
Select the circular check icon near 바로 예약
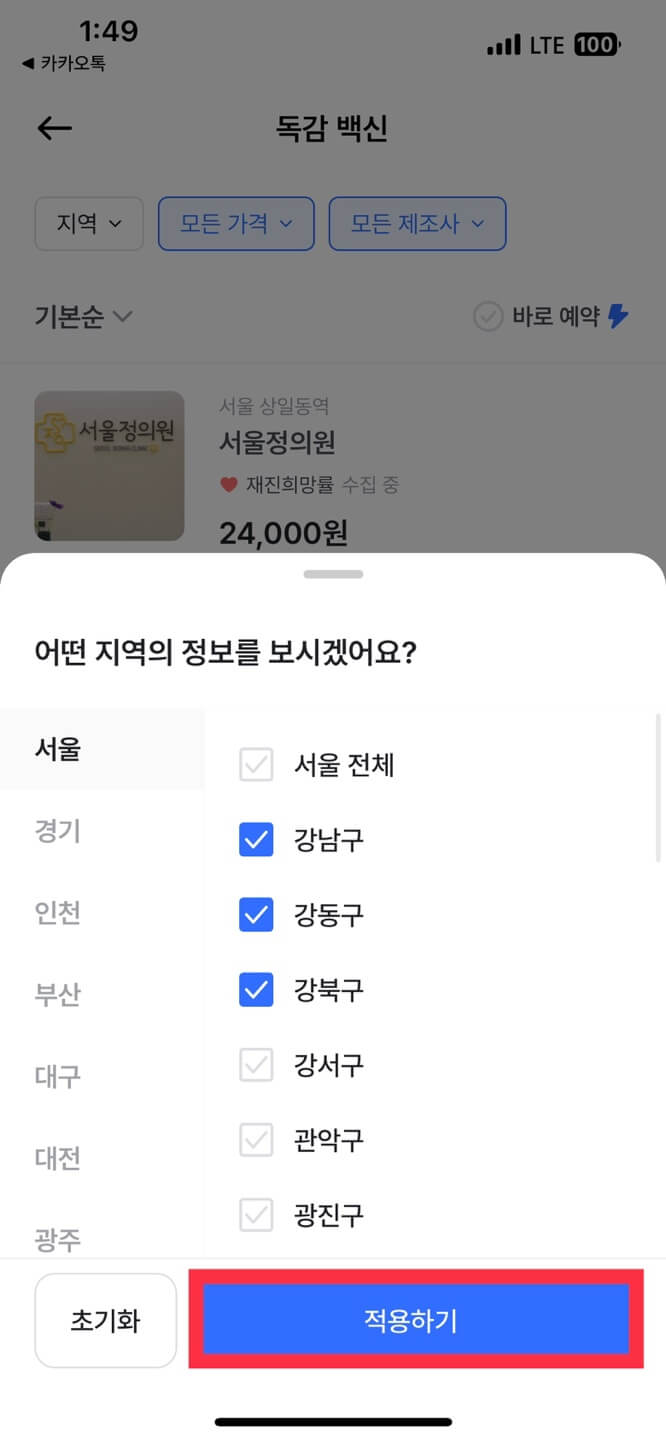tap(487, 316)
